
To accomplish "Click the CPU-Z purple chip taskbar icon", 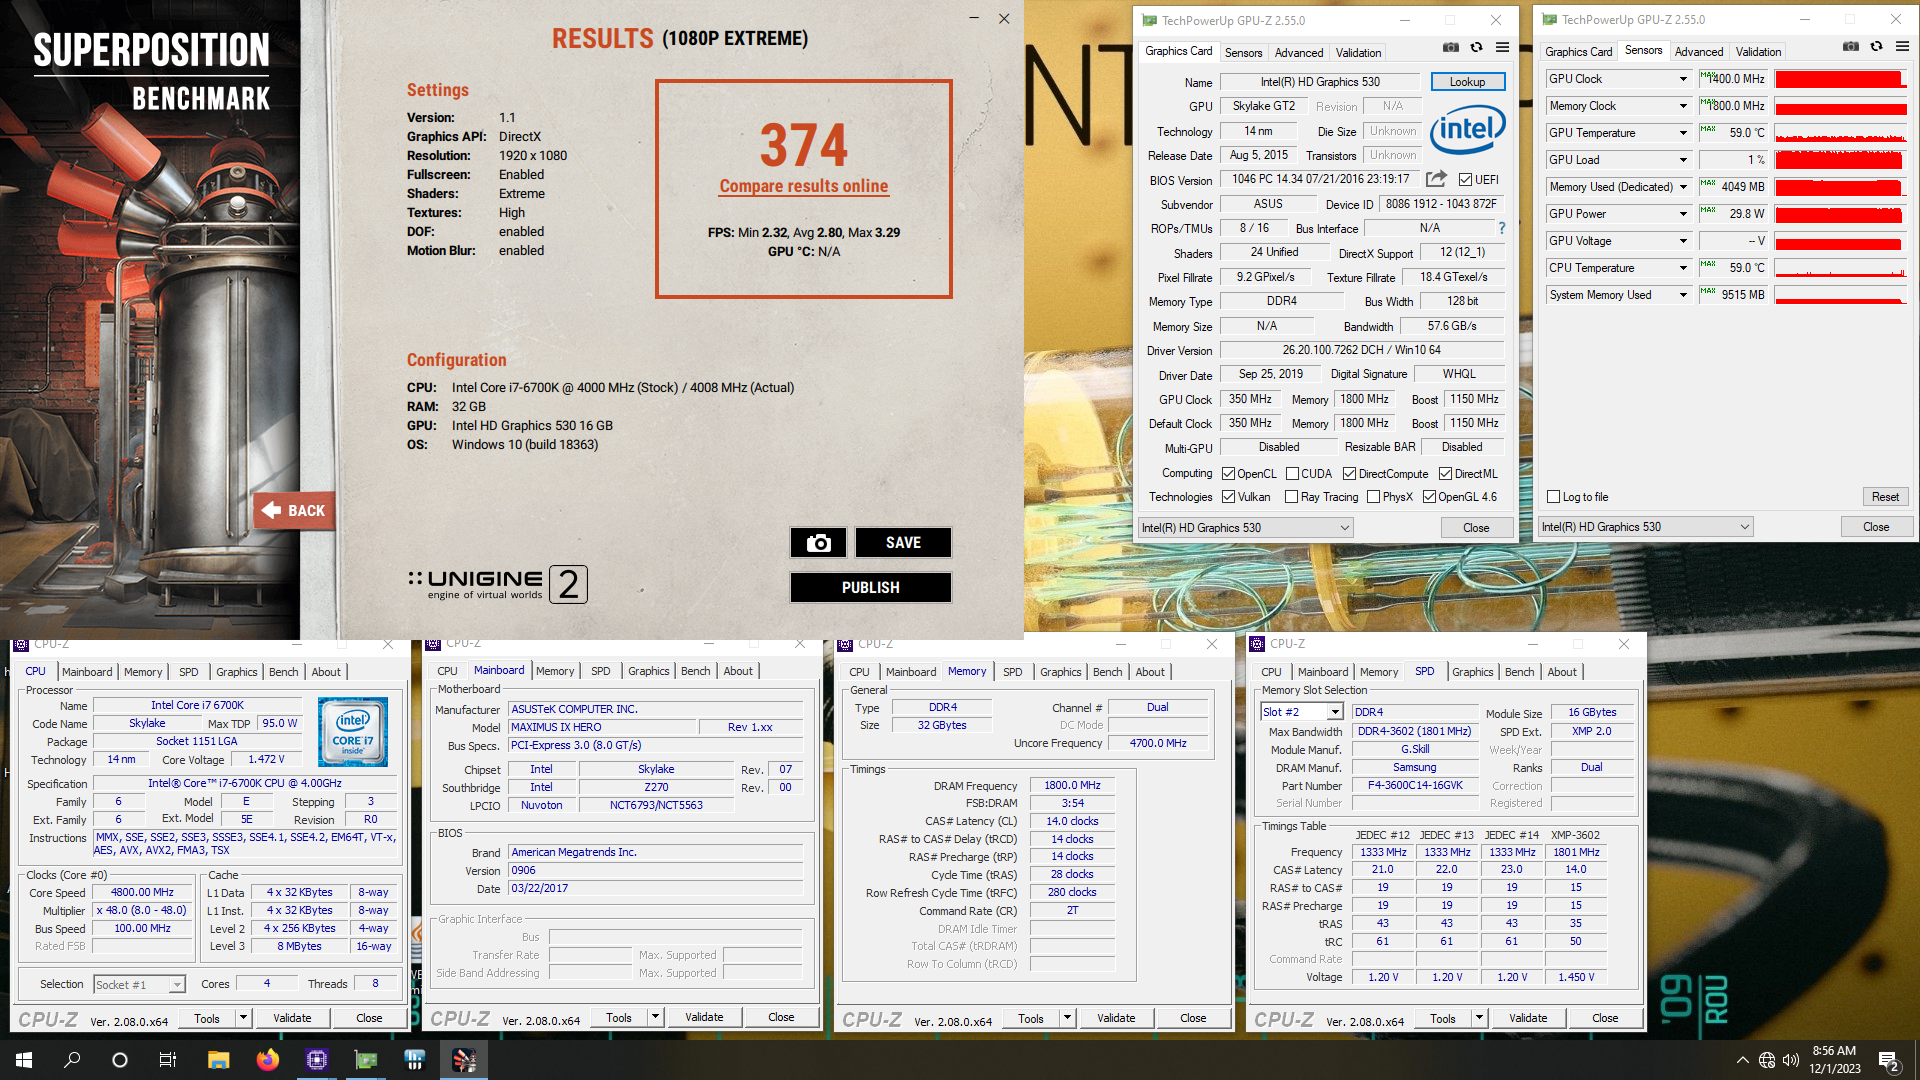I will point(317,1060).
